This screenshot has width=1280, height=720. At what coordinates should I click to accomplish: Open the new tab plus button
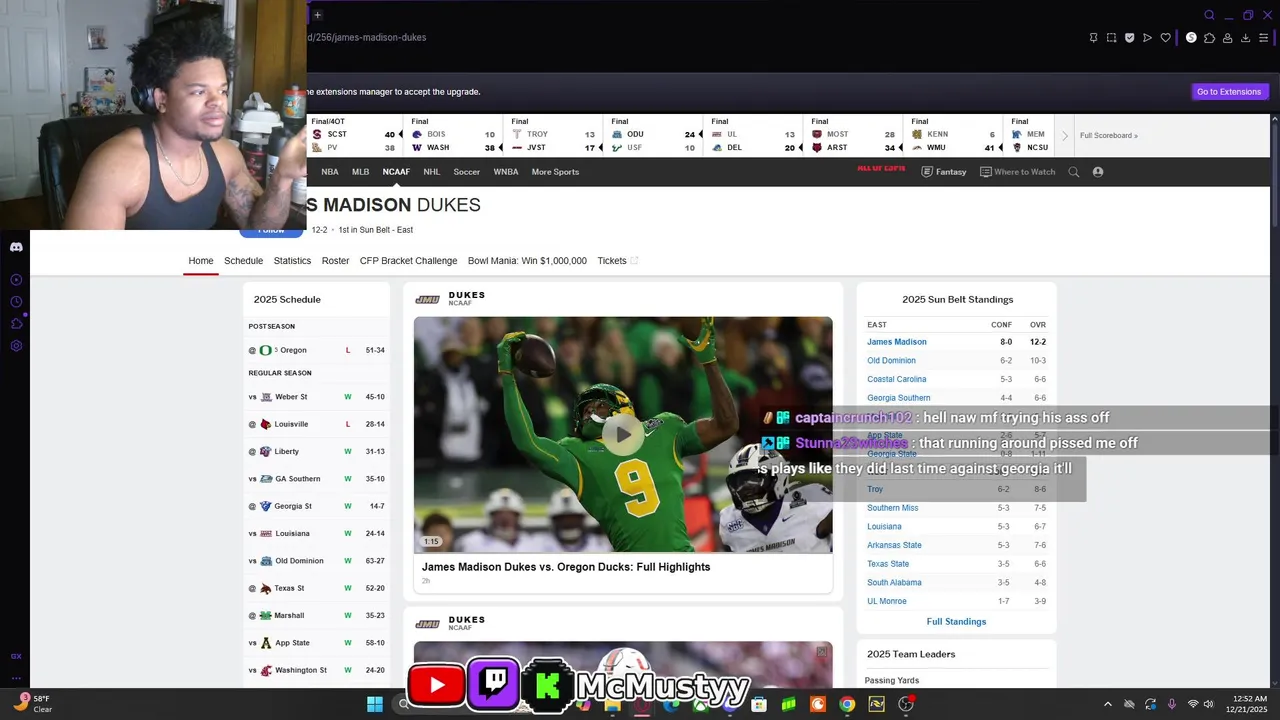point(318,15)
